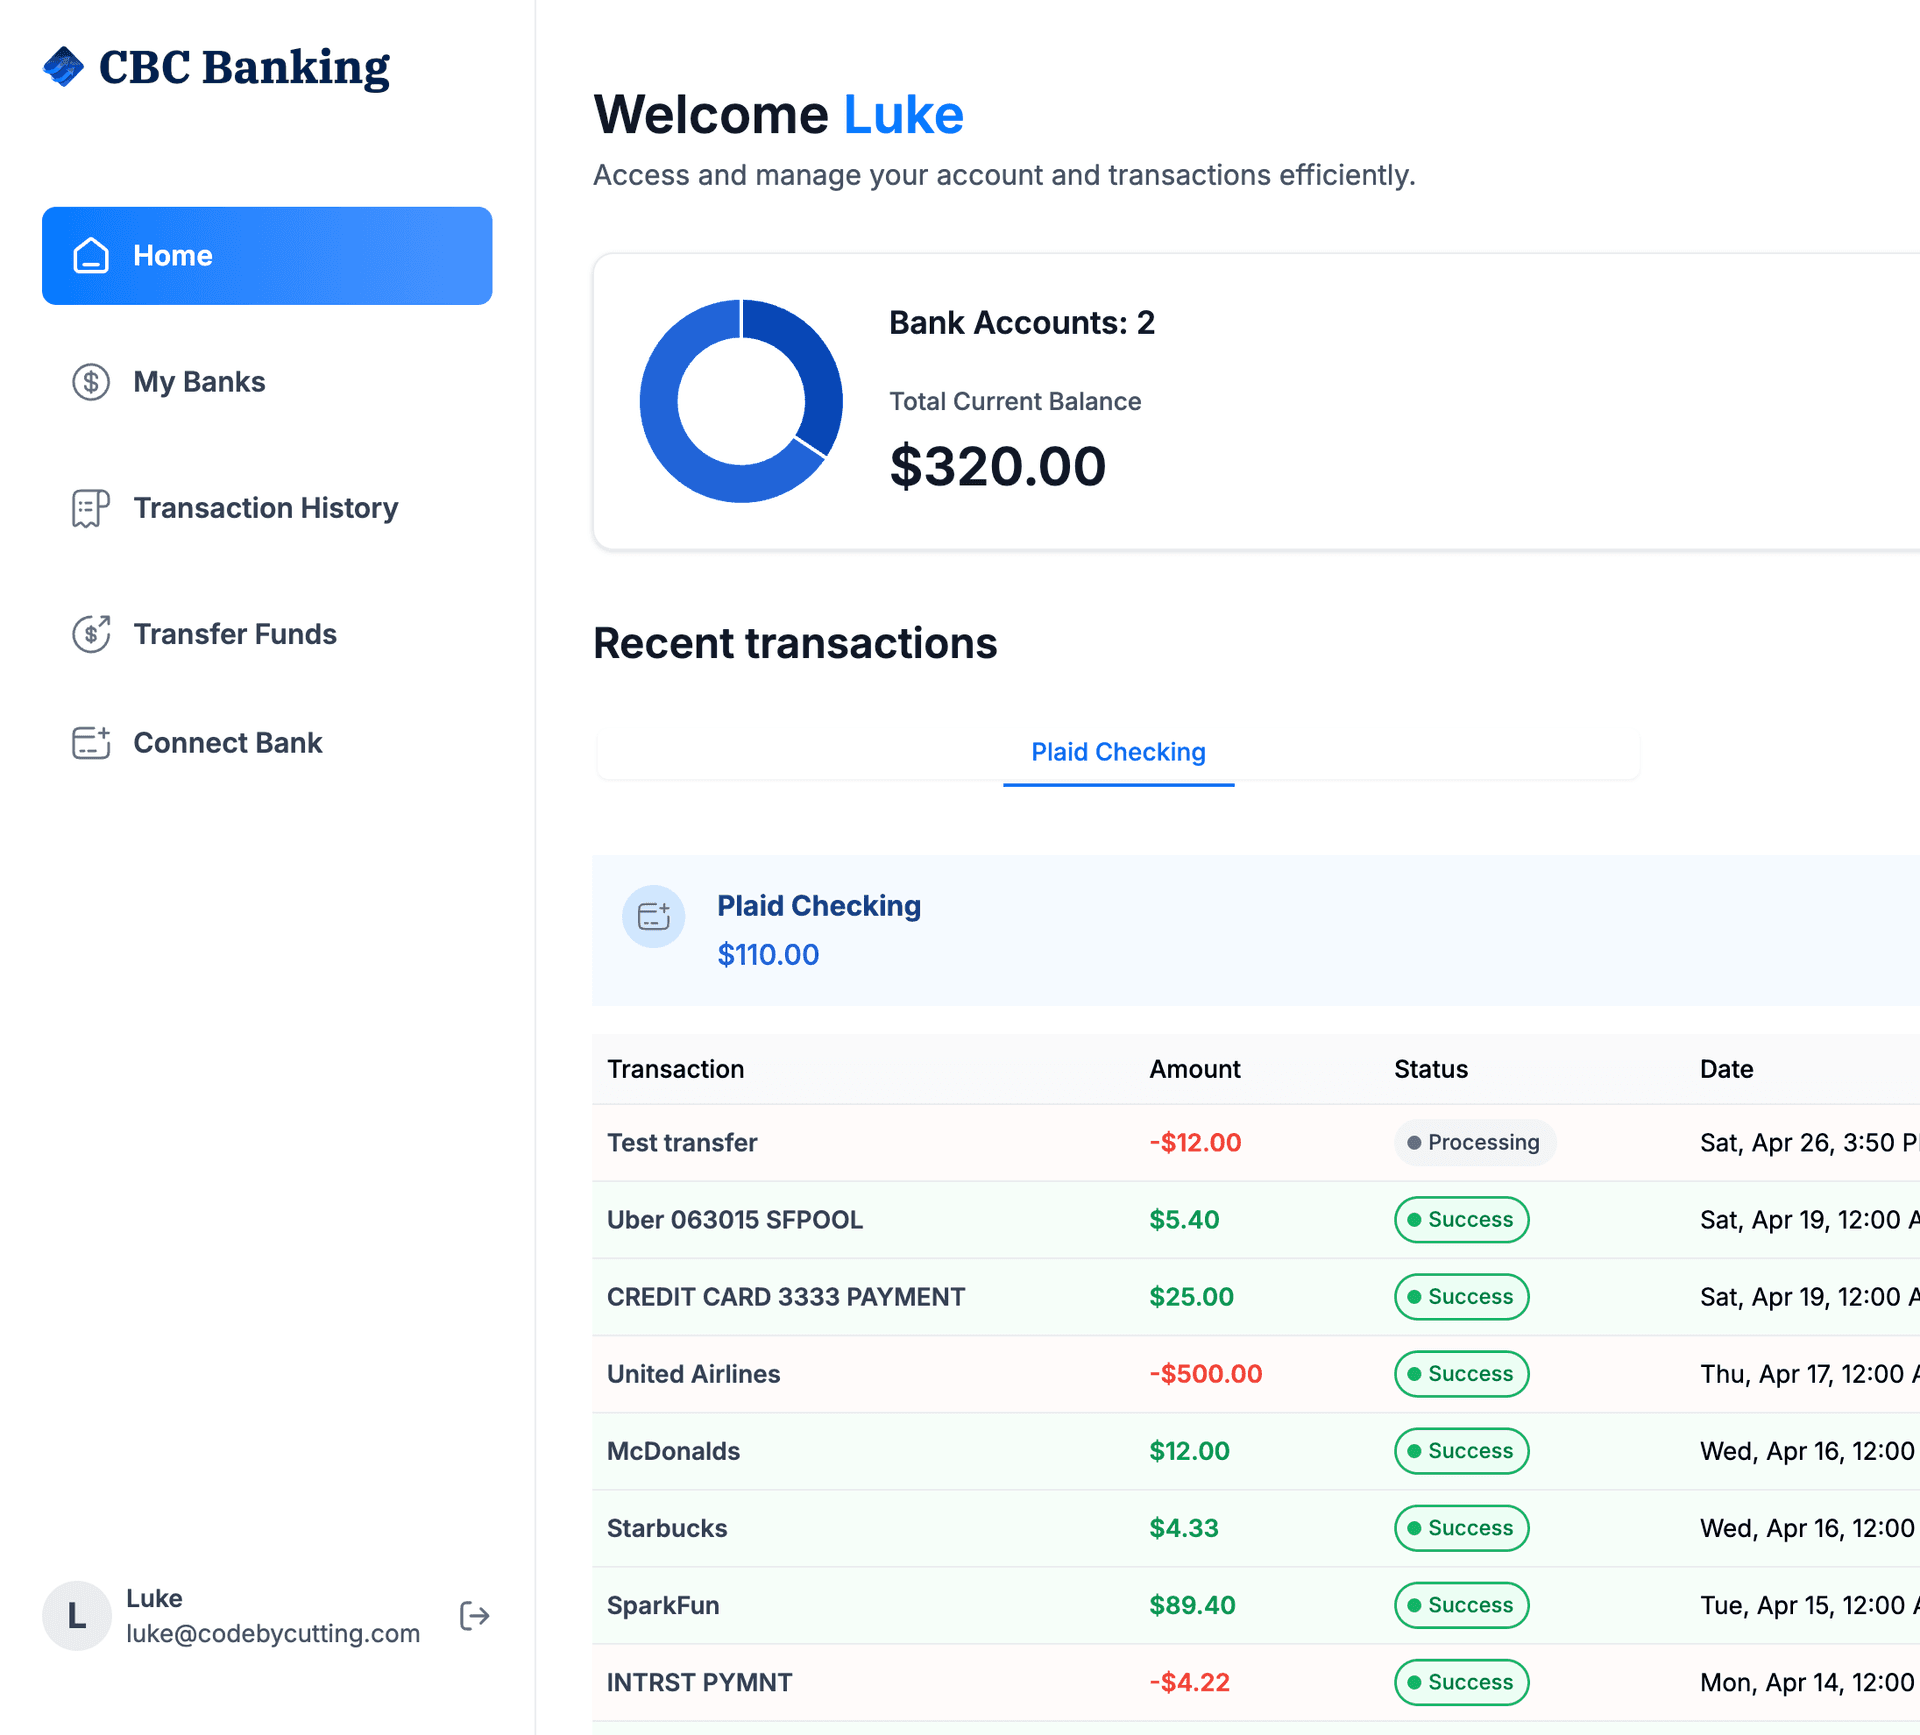Click the CBC Banking title text
This screenshot has height=1735, width=1920.
244,67
